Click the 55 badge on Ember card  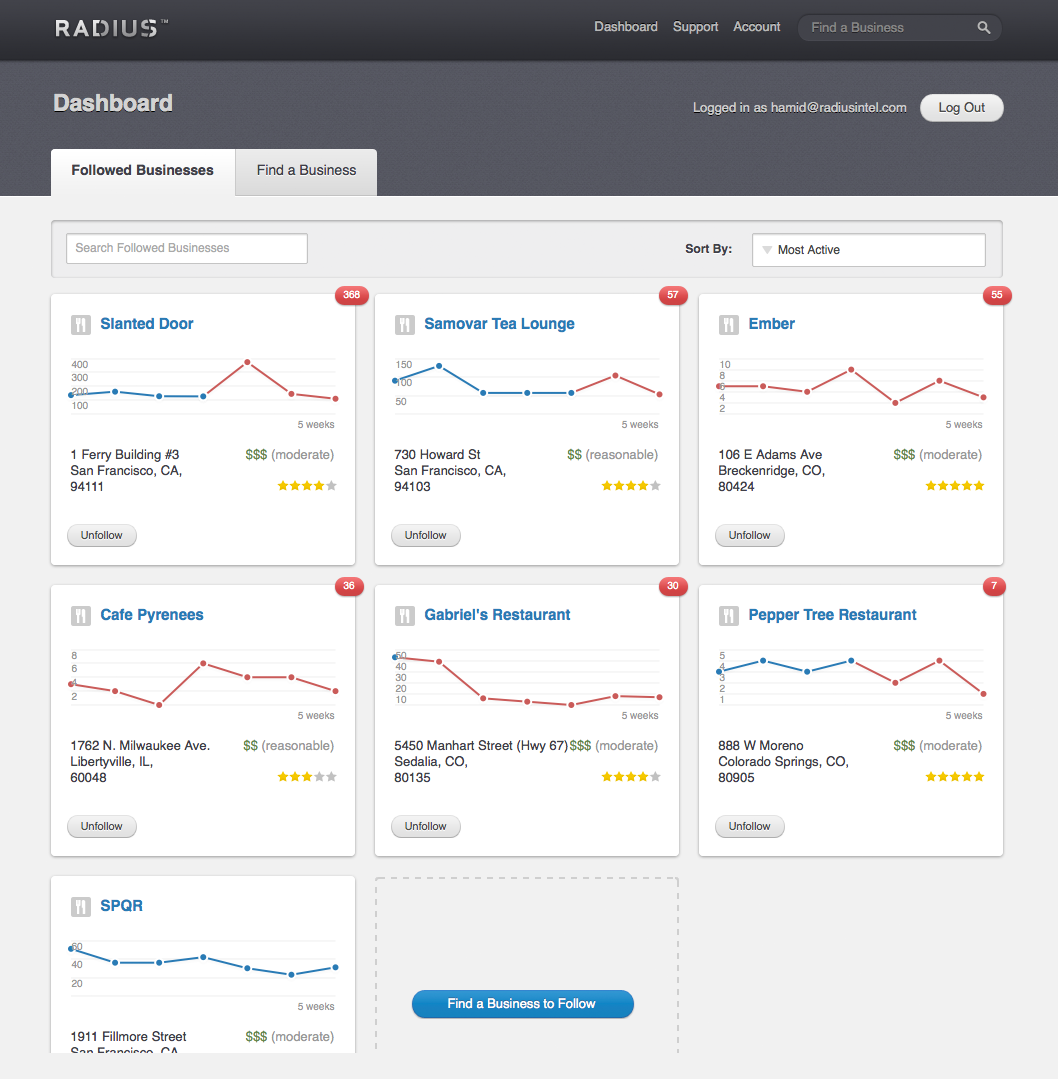tap(997, 295)
